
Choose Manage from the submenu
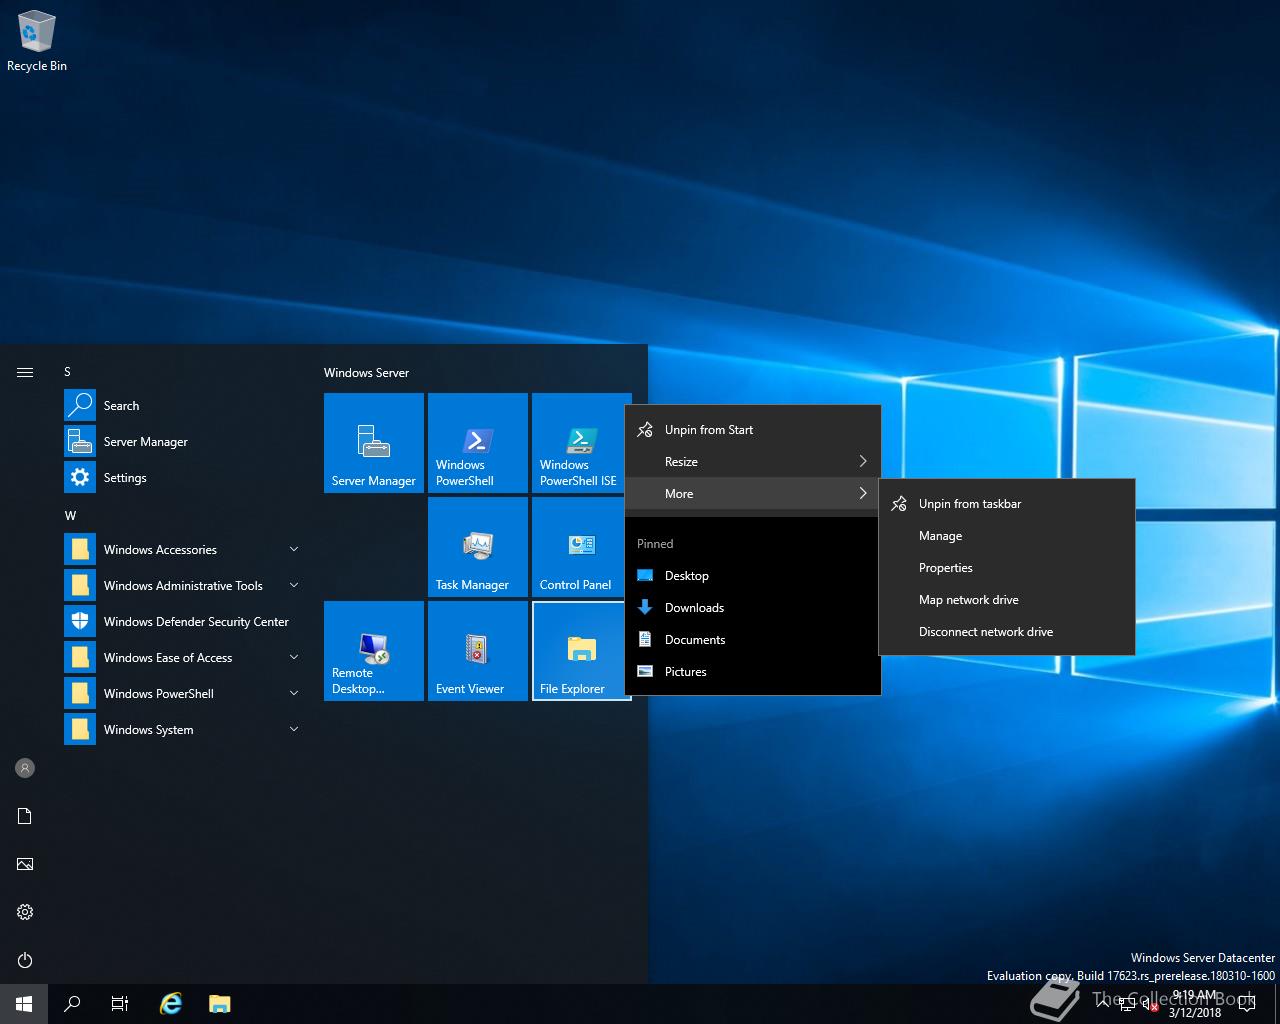click(1007, 536)
